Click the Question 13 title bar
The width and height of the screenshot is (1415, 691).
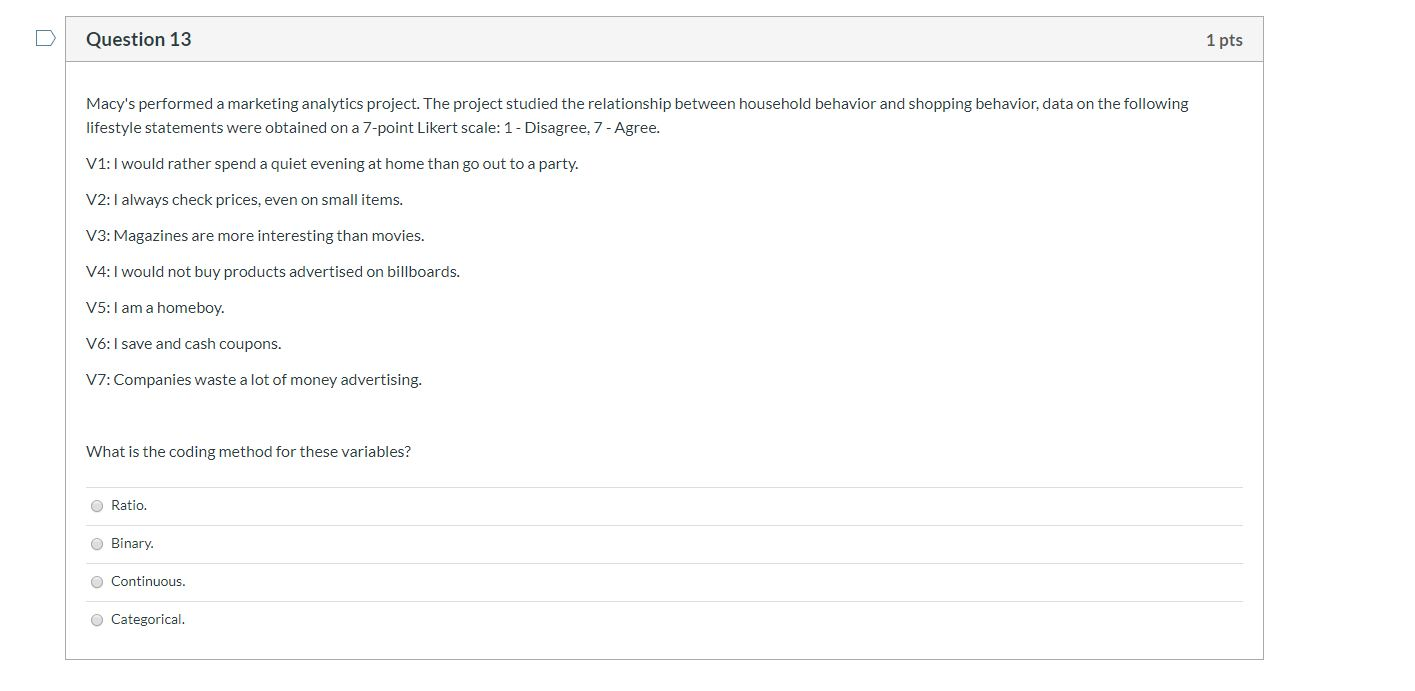pos(663,39)
